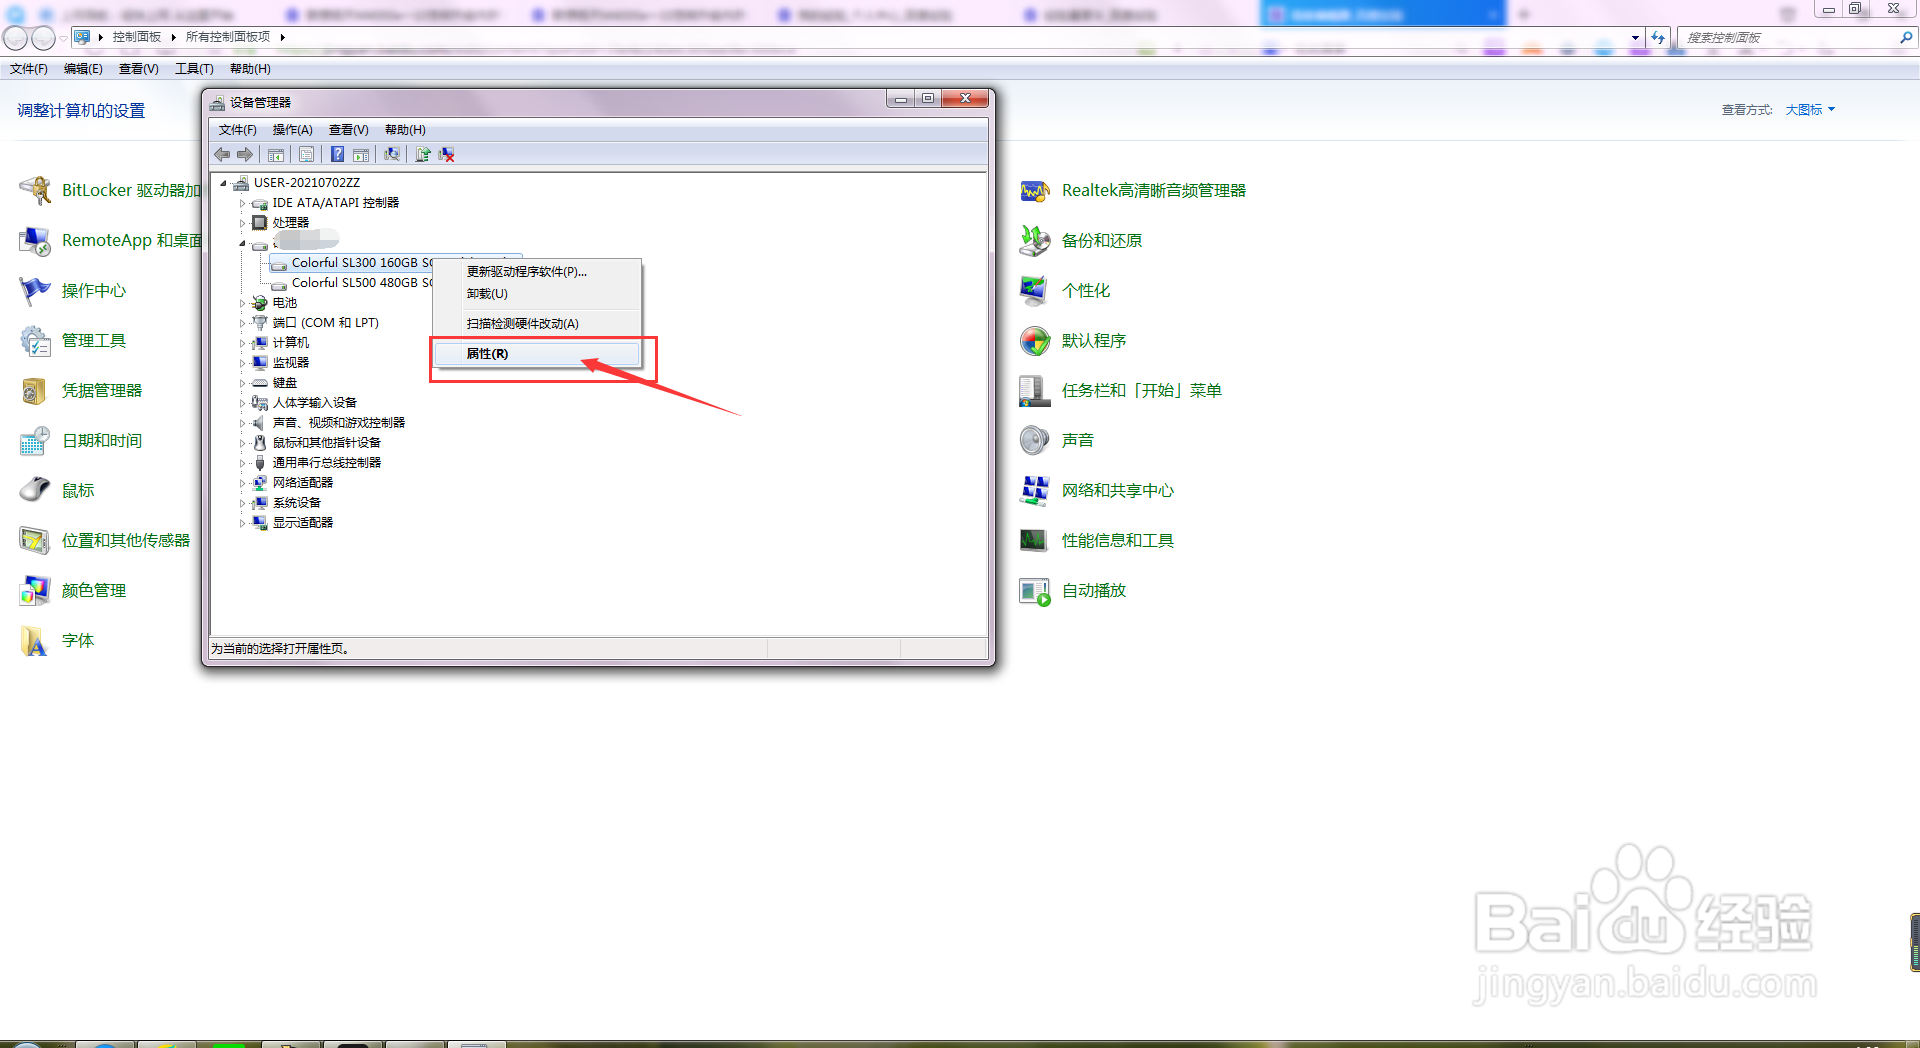Click Show/Hide console tree toolbar icon
This screenshot has height=1048, width=1920.
click(x=276, y=154)
